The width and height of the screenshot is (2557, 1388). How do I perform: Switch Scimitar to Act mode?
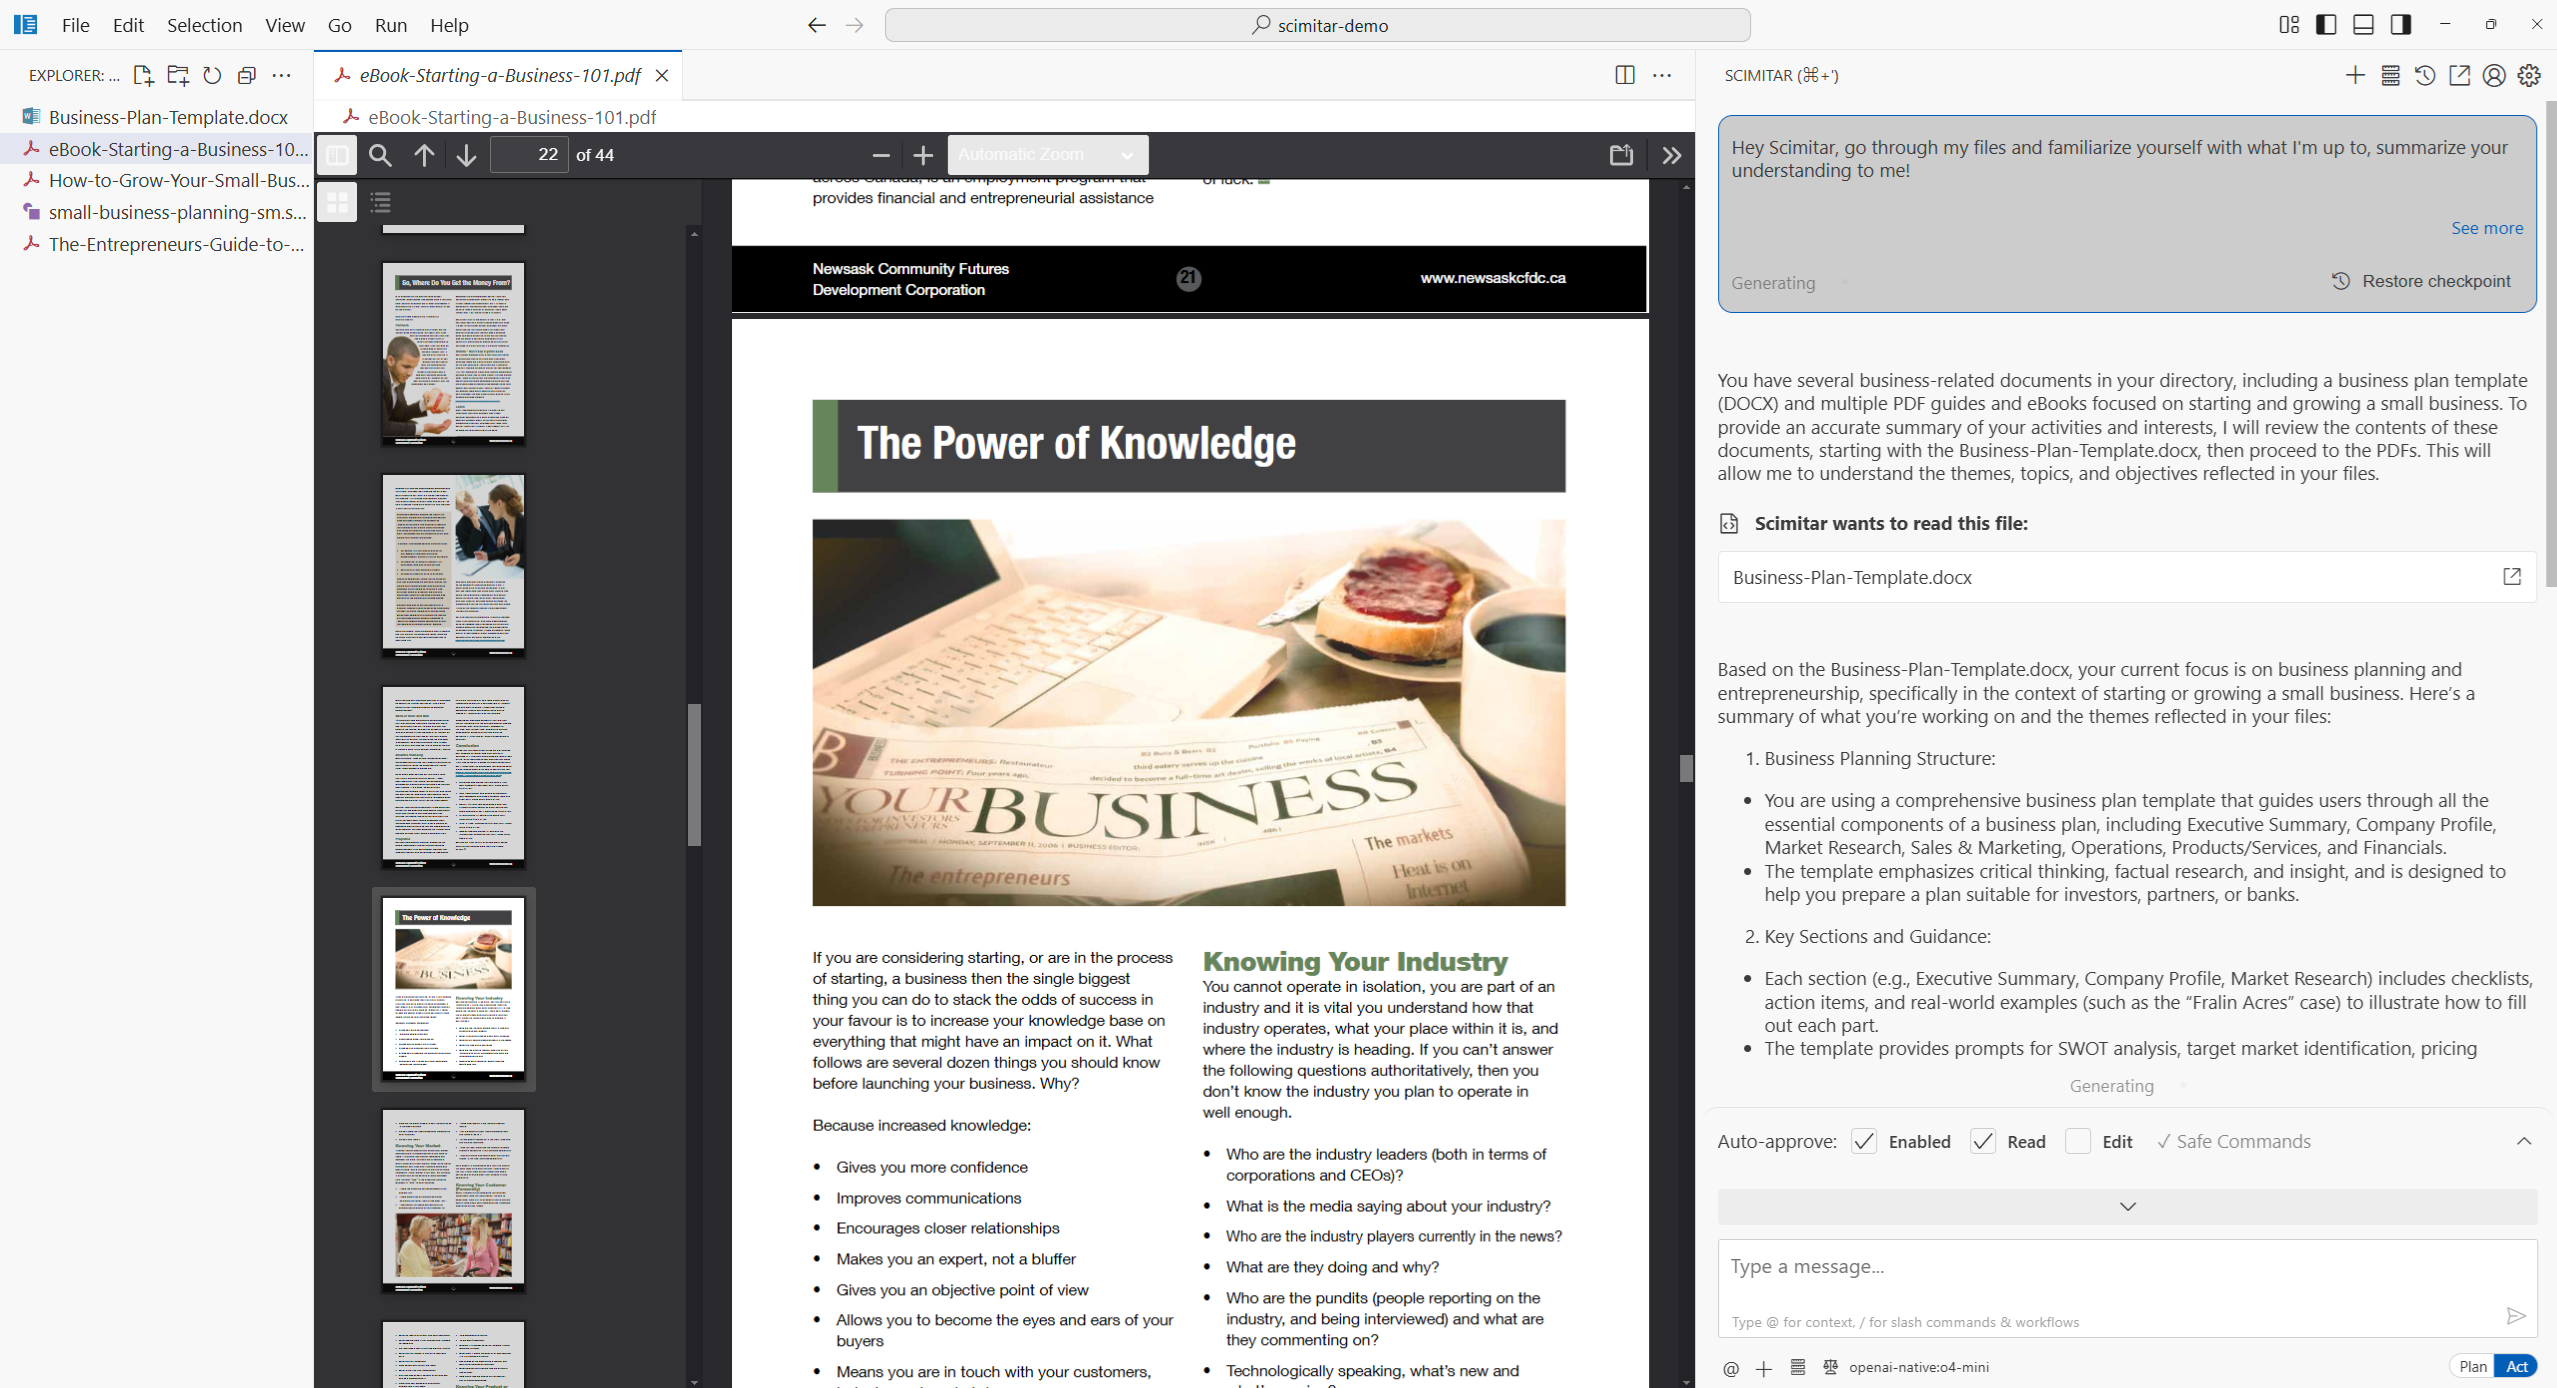[x=2516, y=1367]
